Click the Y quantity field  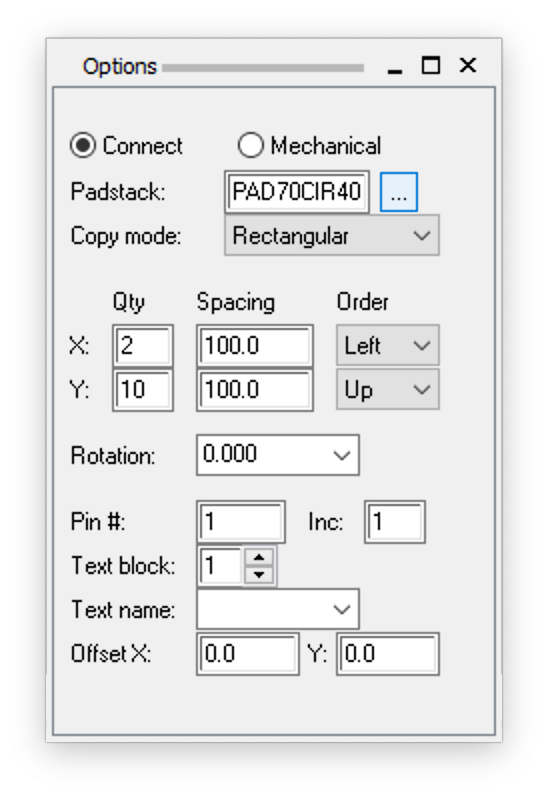pyautogui.click(x=143, y=390)
